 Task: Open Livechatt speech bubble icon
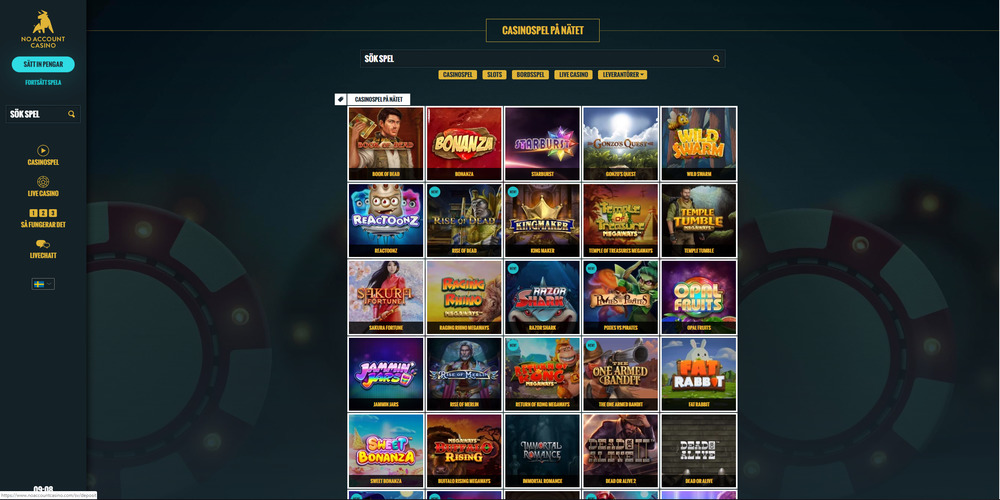click(x=43, y=244)
